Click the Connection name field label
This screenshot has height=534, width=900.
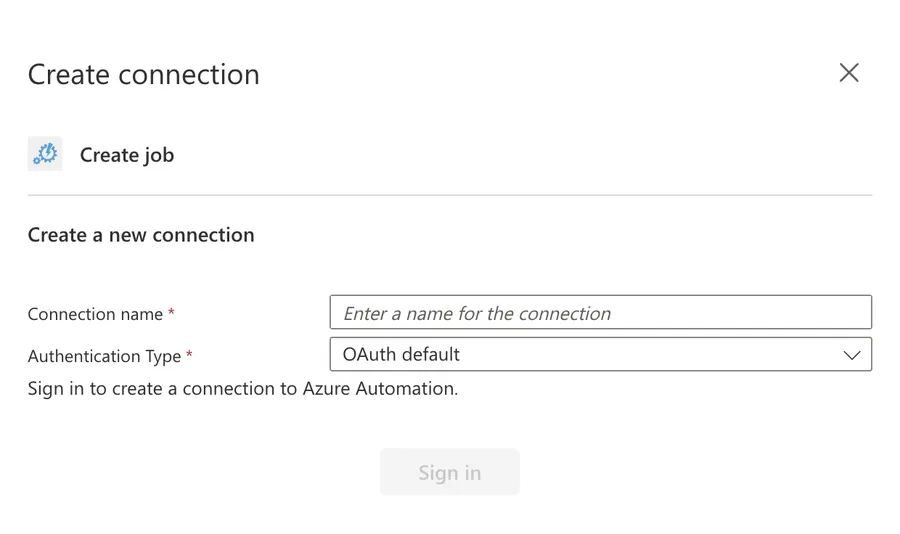[95, 314]
